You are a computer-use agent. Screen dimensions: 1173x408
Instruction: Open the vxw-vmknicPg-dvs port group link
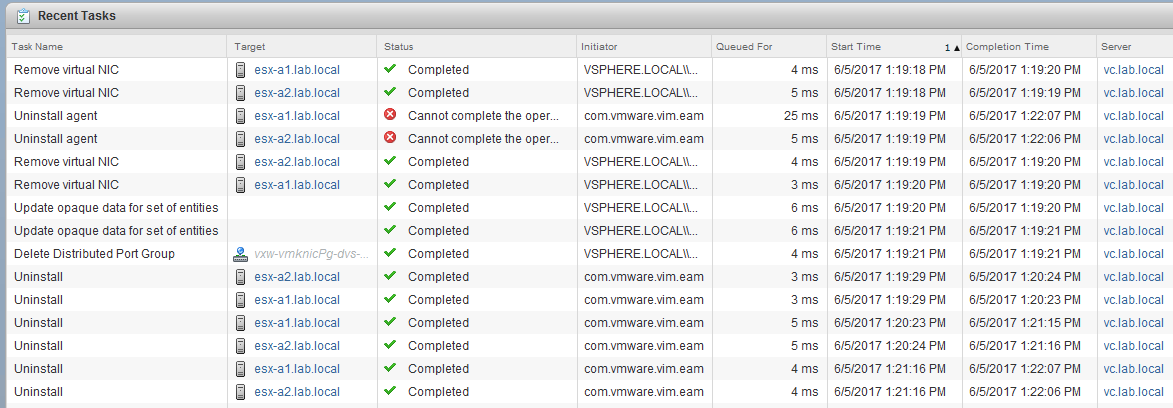coord(311,254)
